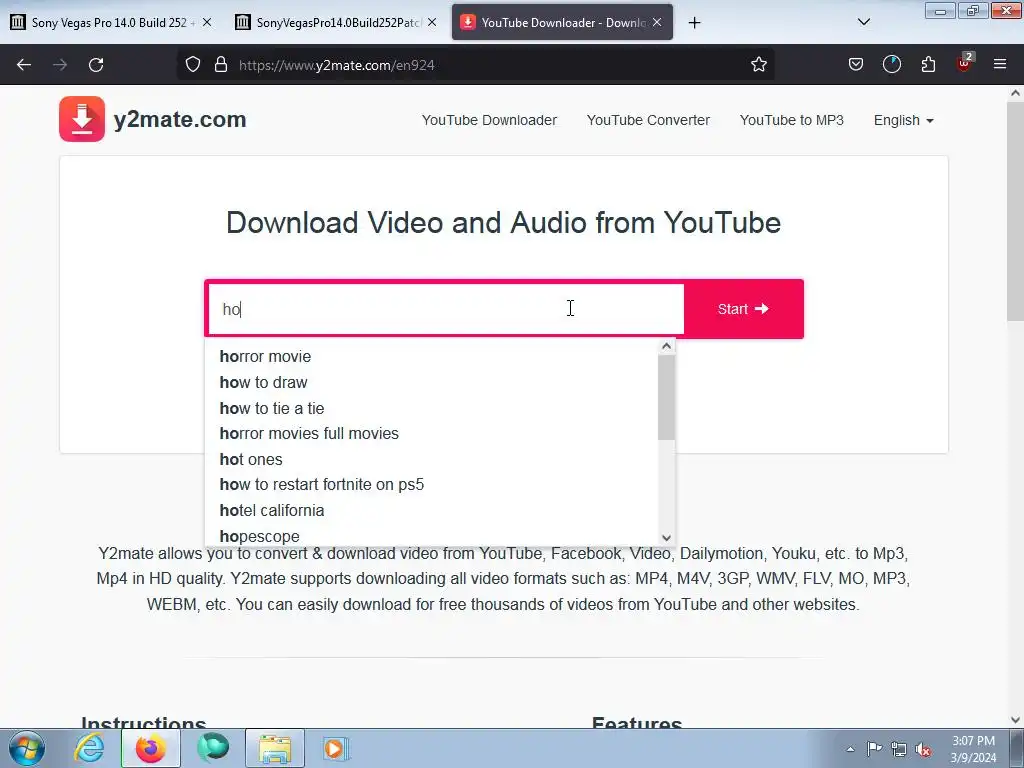
Task: Choose 'hopescope' suggestion
Action: click(431, 536)
